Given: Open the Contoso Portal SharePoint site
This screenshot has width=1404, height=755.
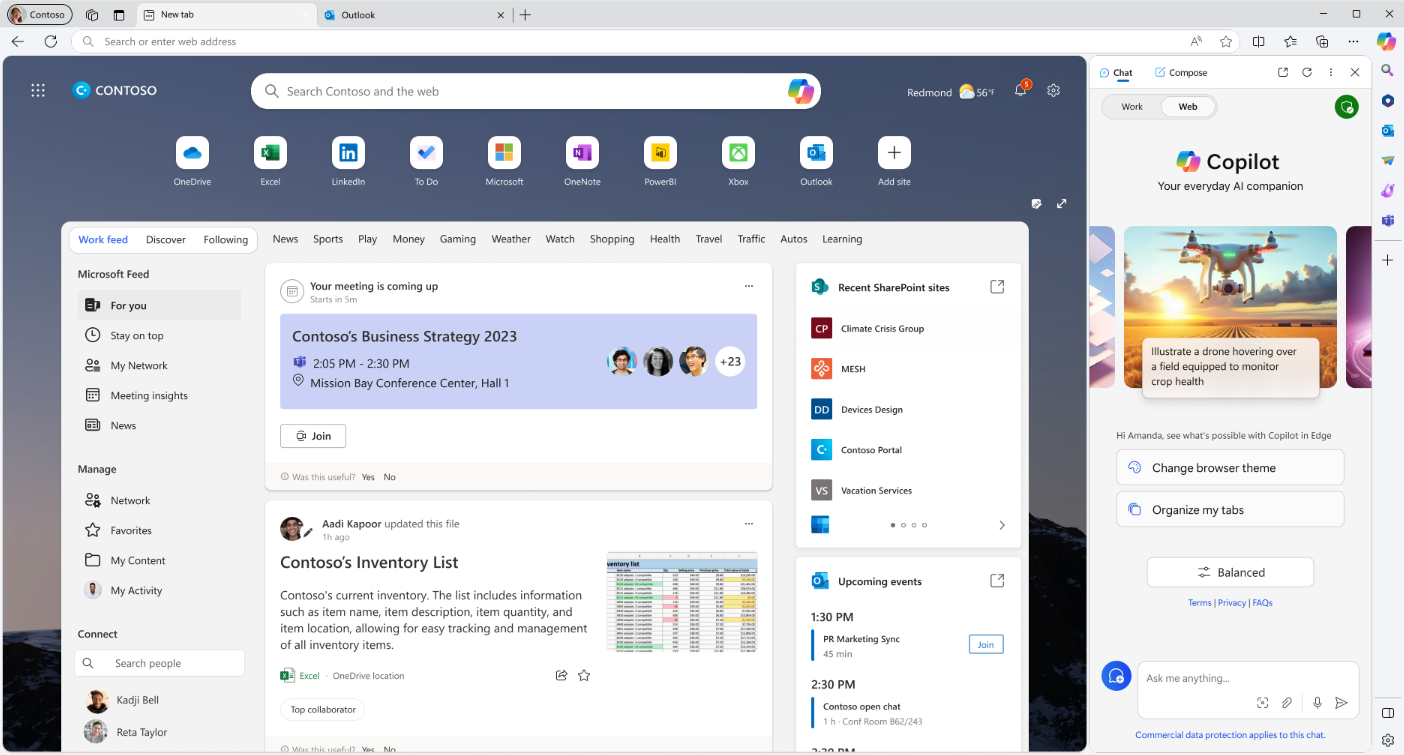Looking at the screenshot, I should [x=857, y=450].
